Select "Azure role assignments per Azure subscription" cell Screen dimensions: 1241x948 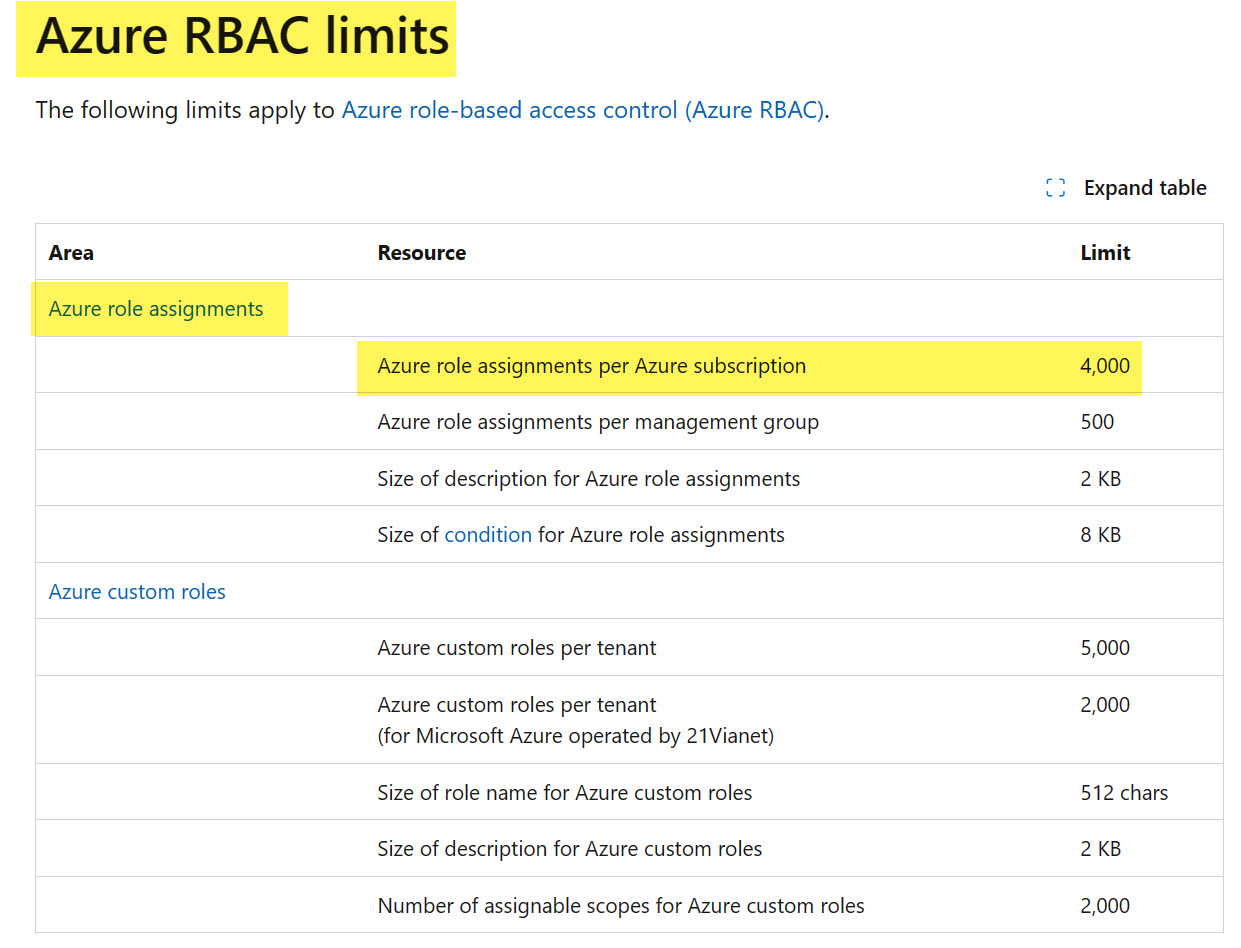[x=592, y=366]
